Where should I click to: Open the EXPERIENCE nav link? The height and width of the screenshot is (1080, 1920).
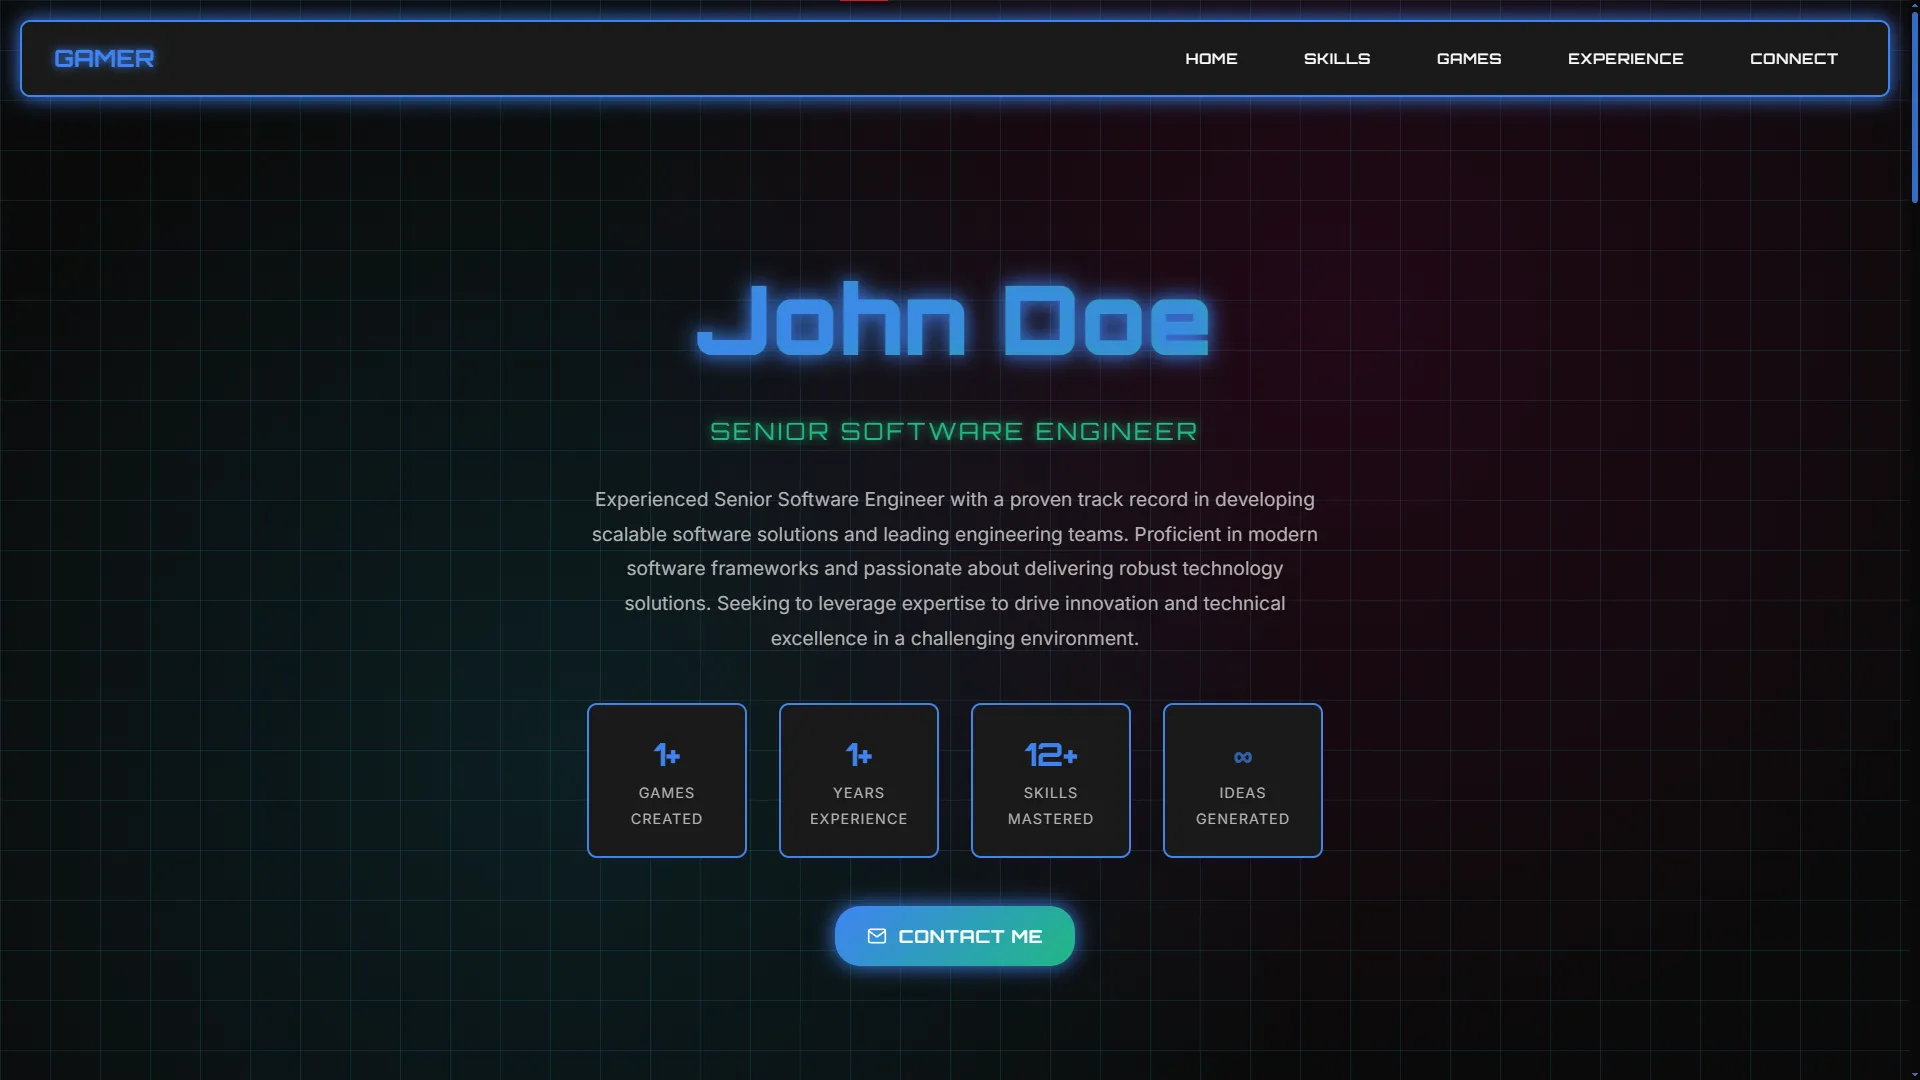click(1625, 58)
